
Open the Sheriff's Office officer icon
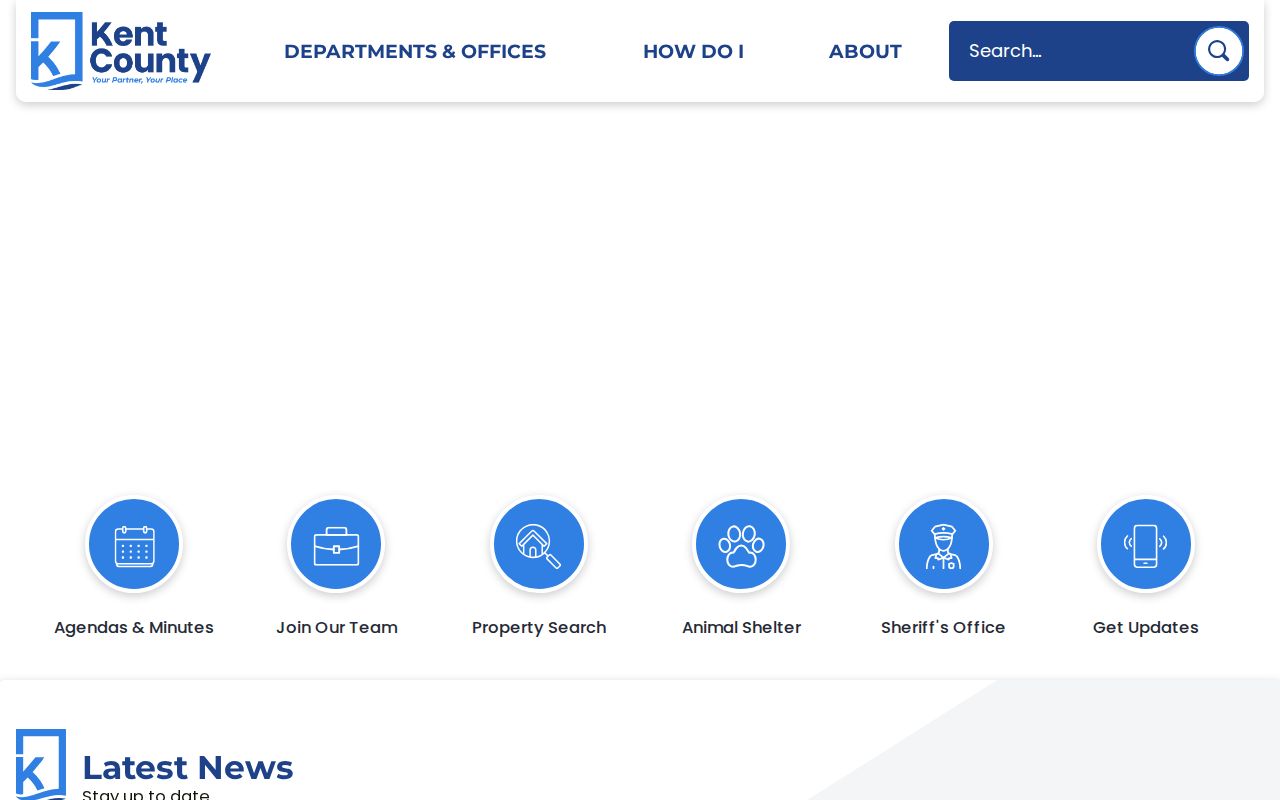pos(943,545)
